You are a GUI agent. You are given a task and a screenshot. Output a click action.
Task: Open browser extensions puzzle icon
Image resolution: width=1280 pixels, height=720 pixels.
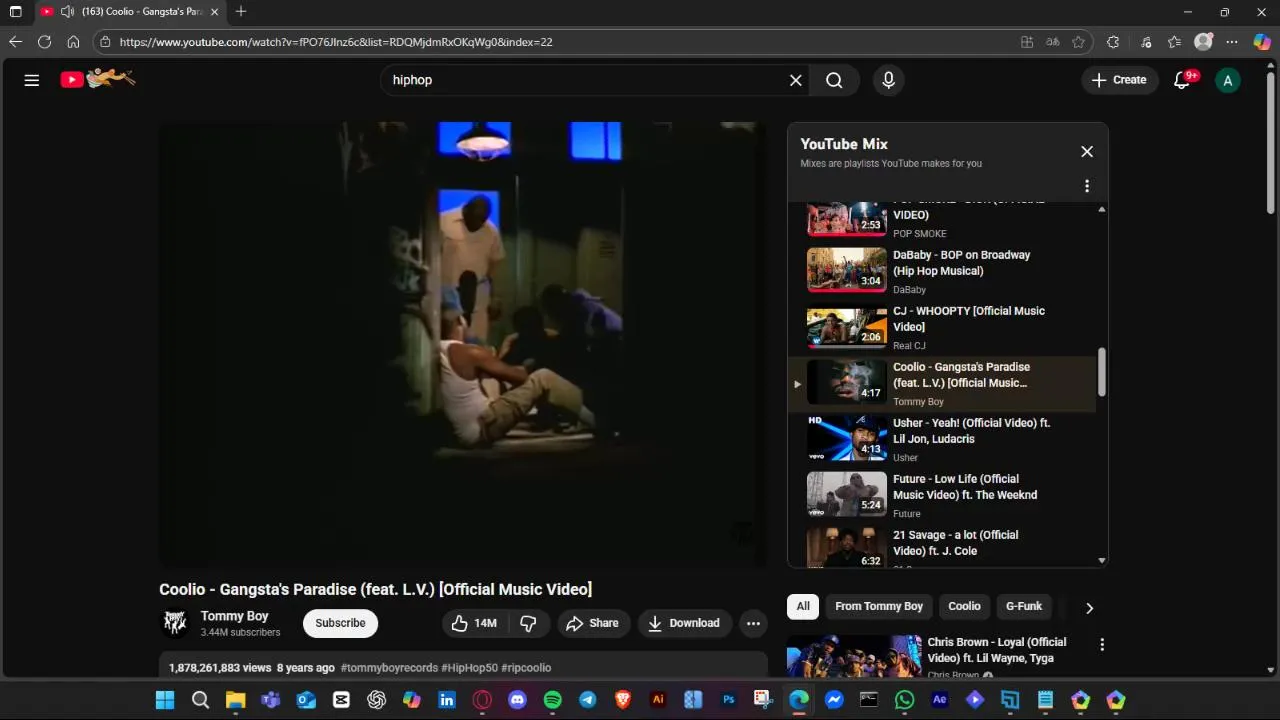(1113, 42)
